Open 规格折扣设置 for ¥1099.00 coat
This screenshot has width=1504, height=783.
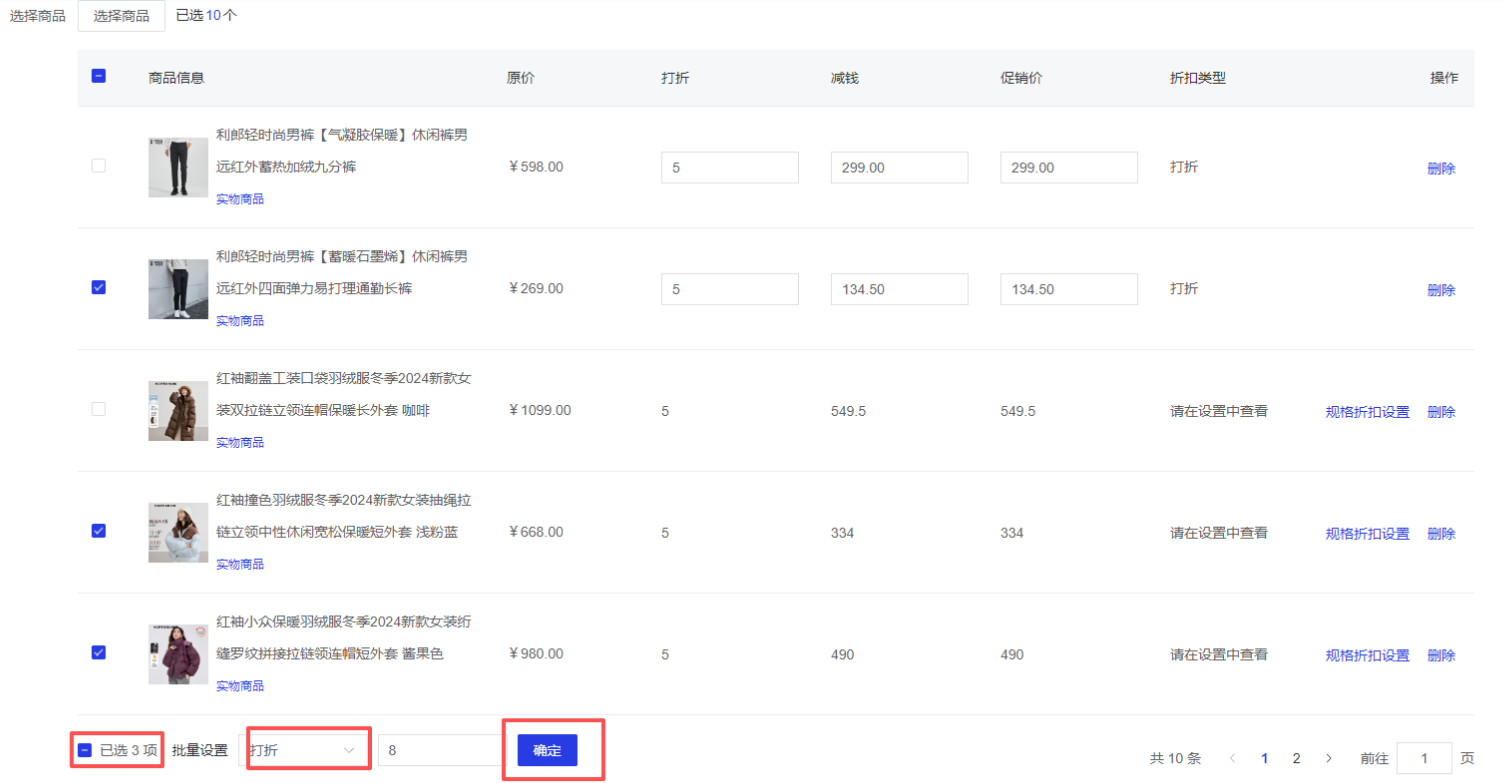tap(1367, 412)
